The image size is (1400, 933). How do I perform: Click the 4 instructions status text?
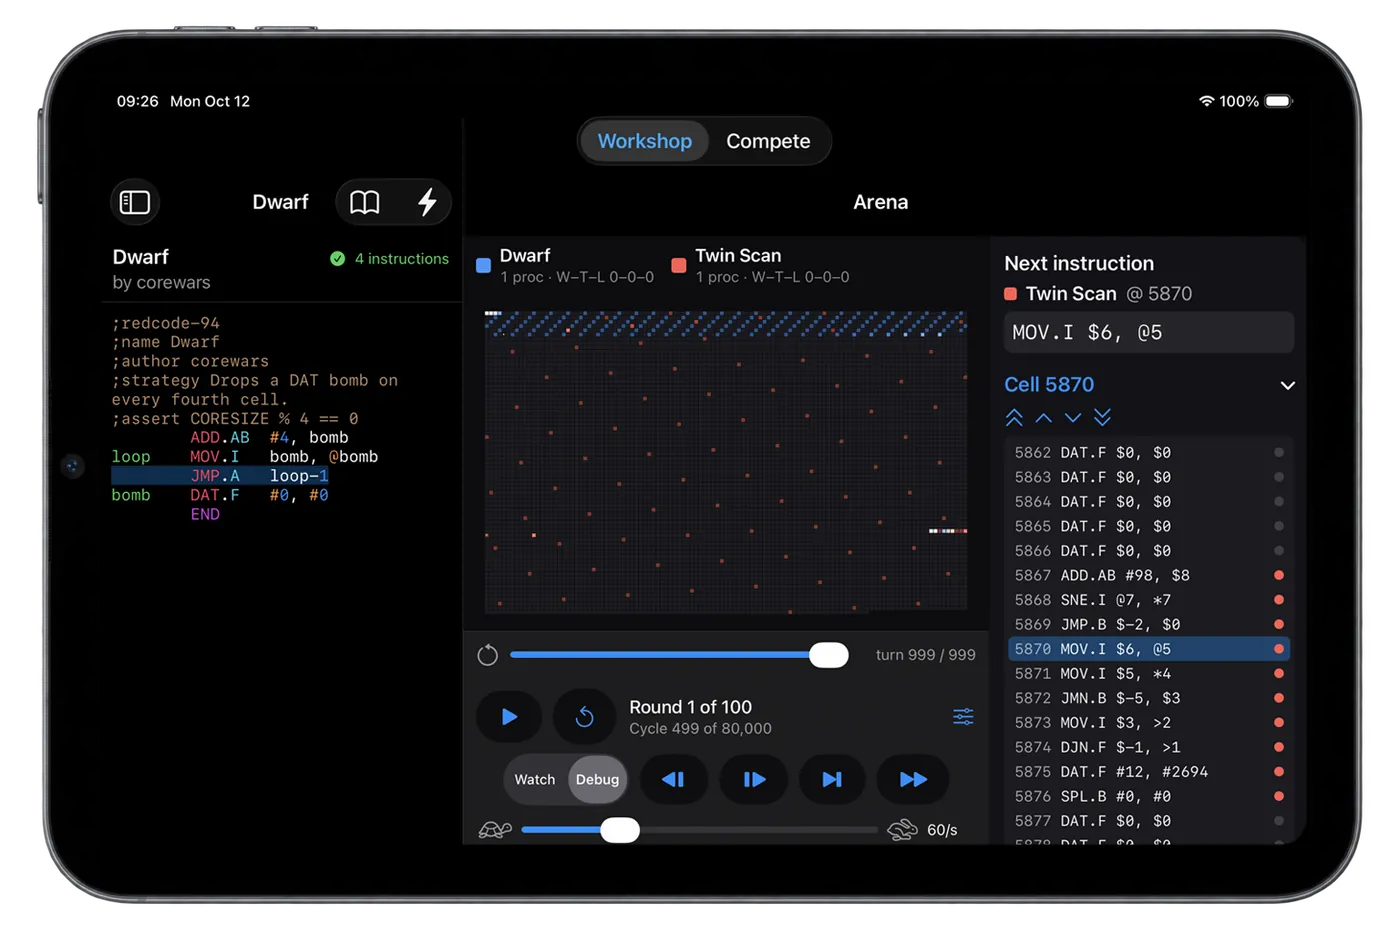[402, 259]
